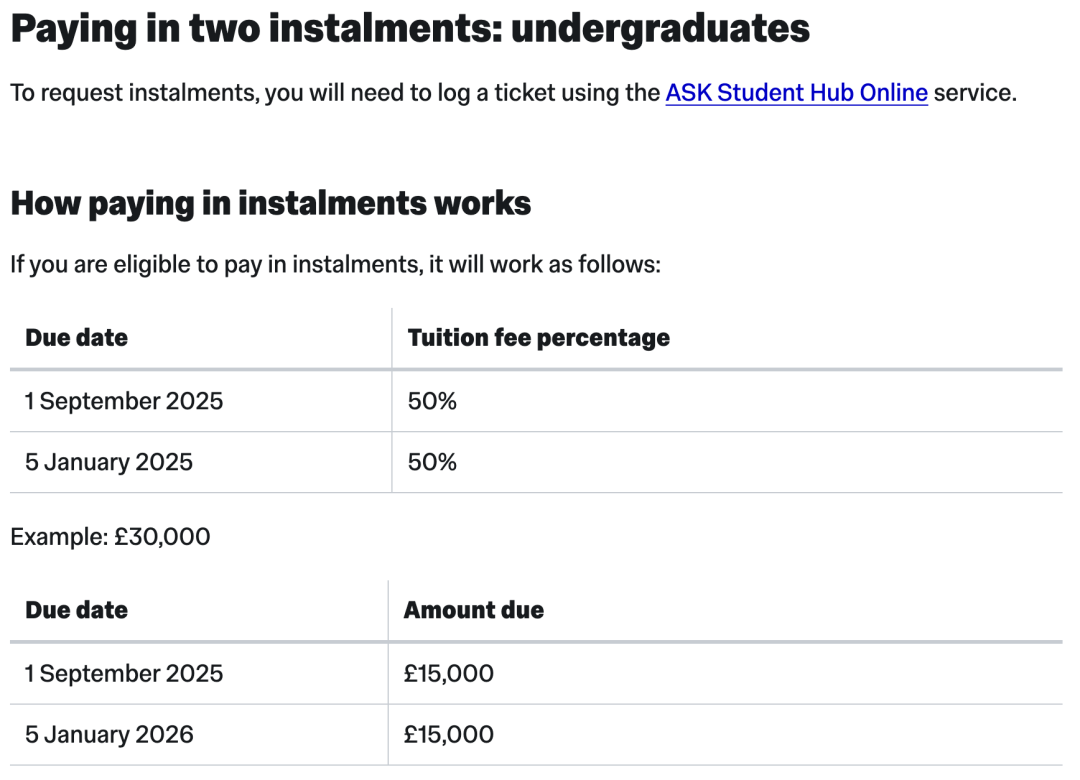Click the 50% cell for 5 January 2025
The image size is (1080, 780).
pyautogui.click(x=432, y=462)
